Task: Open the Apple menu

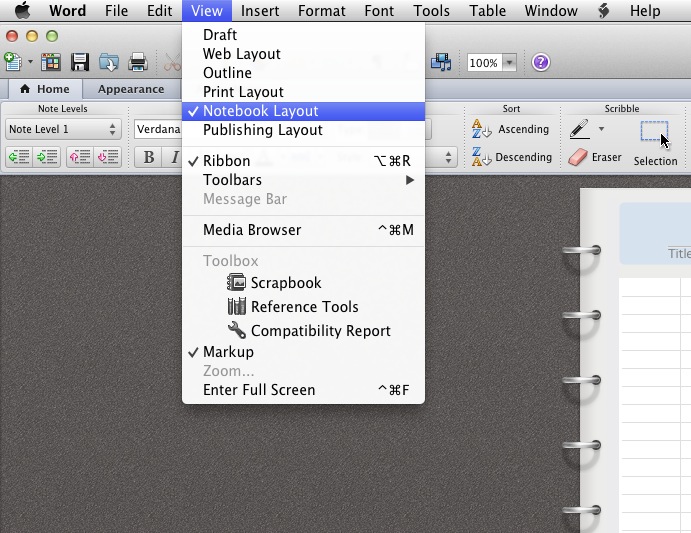Action: click(22, 10)
